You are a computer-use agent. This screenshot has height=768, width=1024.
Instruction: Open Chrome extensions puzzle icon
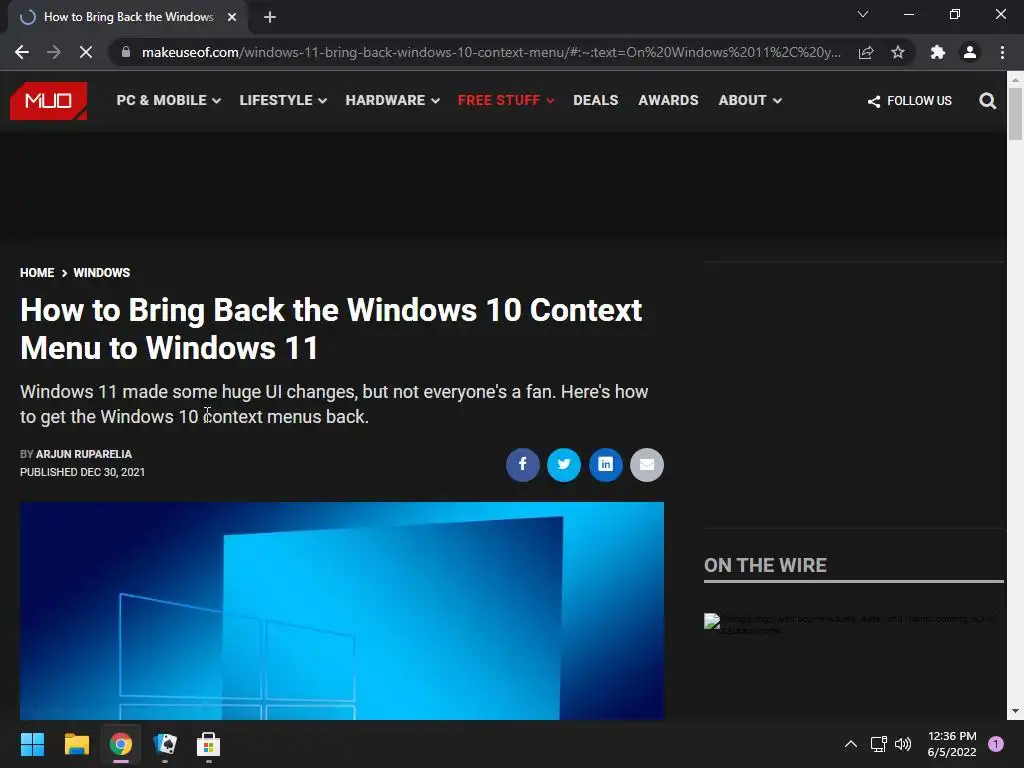[938, 52]
